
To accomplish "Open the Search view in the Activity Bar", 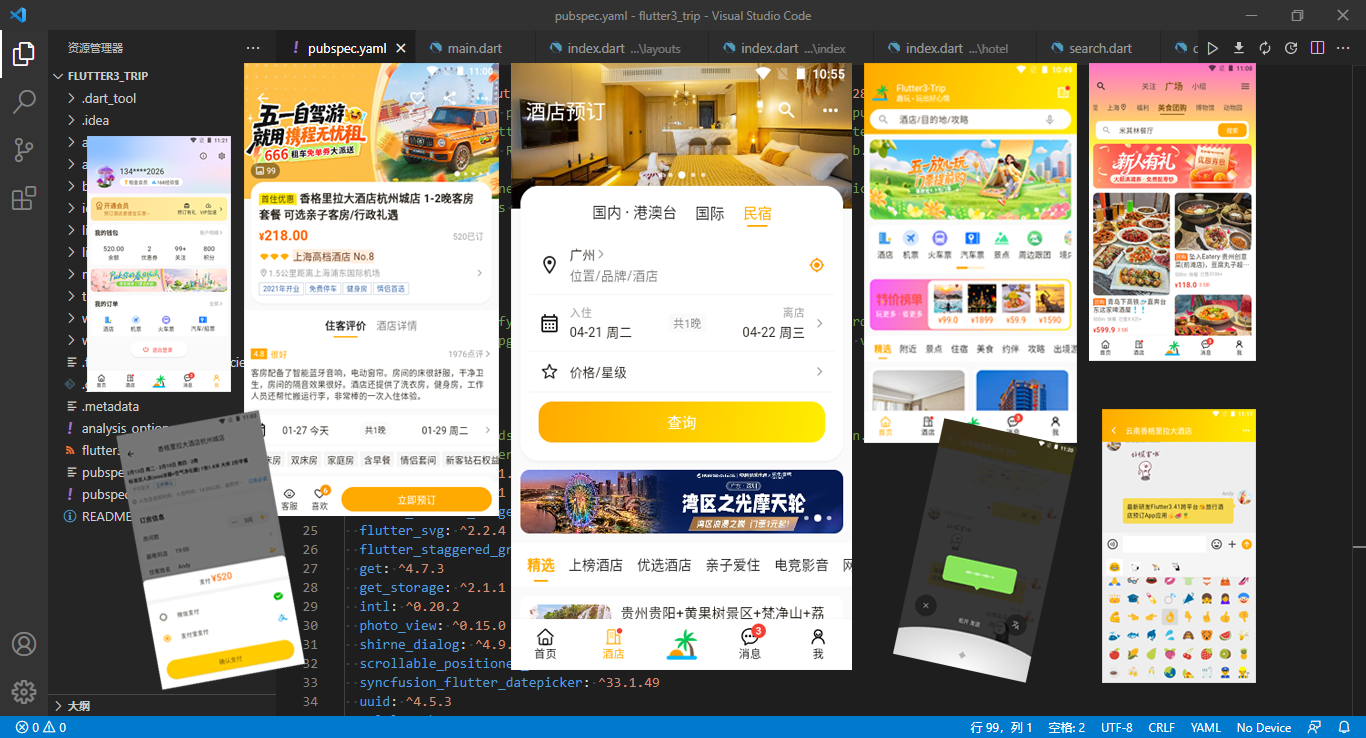I will pyautogui.click(x=24, y=103).
